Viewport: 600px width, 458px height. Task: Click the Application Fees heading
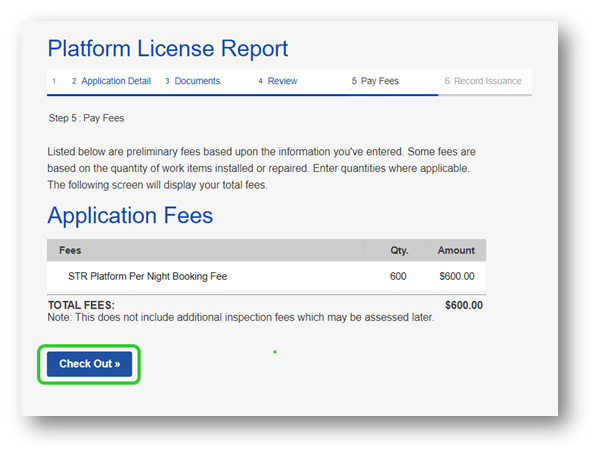[x=130, y=215]
